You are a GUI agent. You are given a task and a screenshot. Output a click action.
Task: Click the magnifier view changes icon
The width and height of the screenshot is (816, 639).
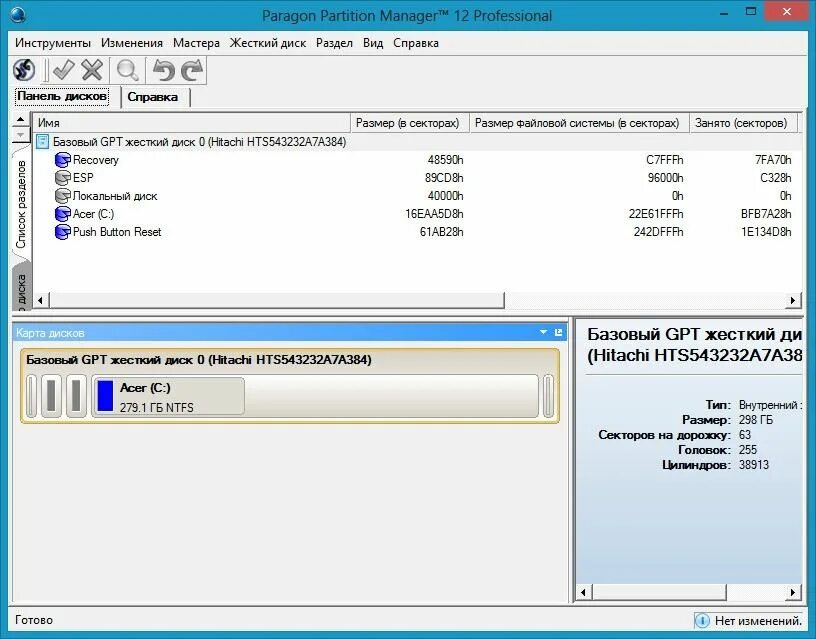click(128, 70)
